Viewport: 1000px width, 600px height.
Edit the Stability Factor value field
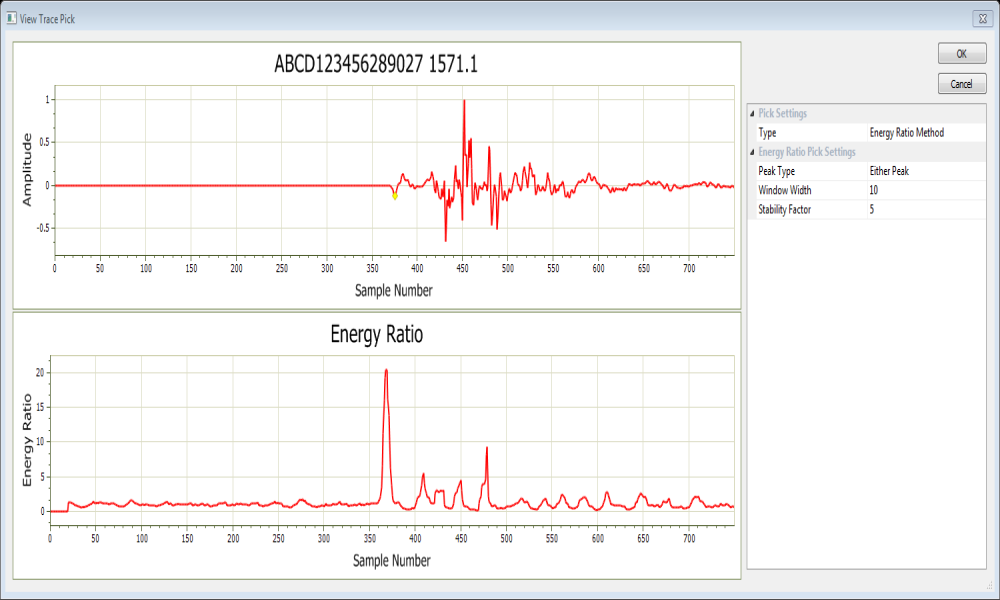931,209
